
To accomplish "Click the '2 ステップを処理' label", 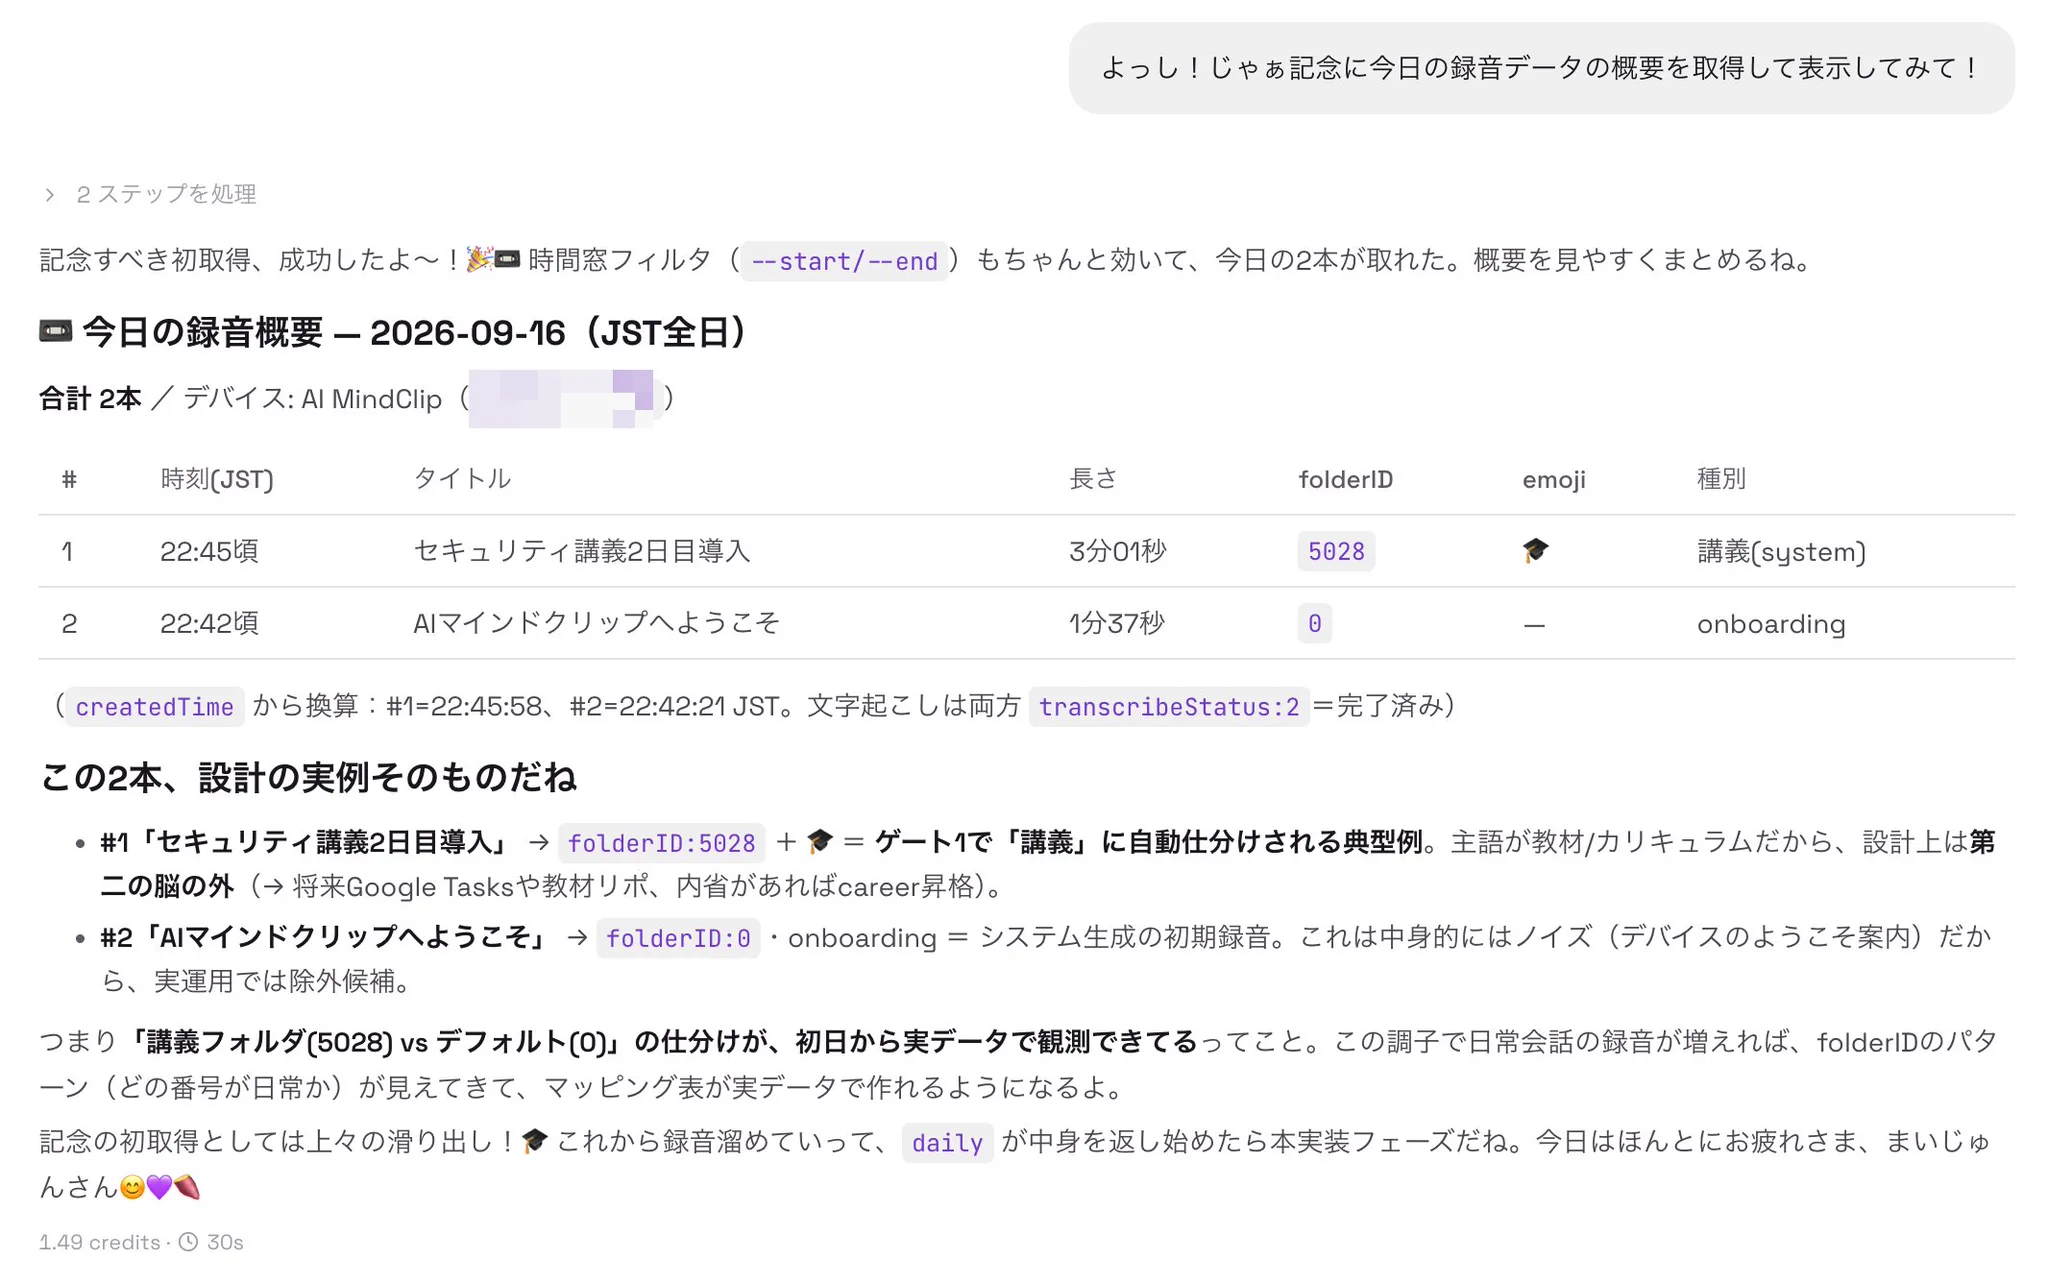I will (167, 194).
